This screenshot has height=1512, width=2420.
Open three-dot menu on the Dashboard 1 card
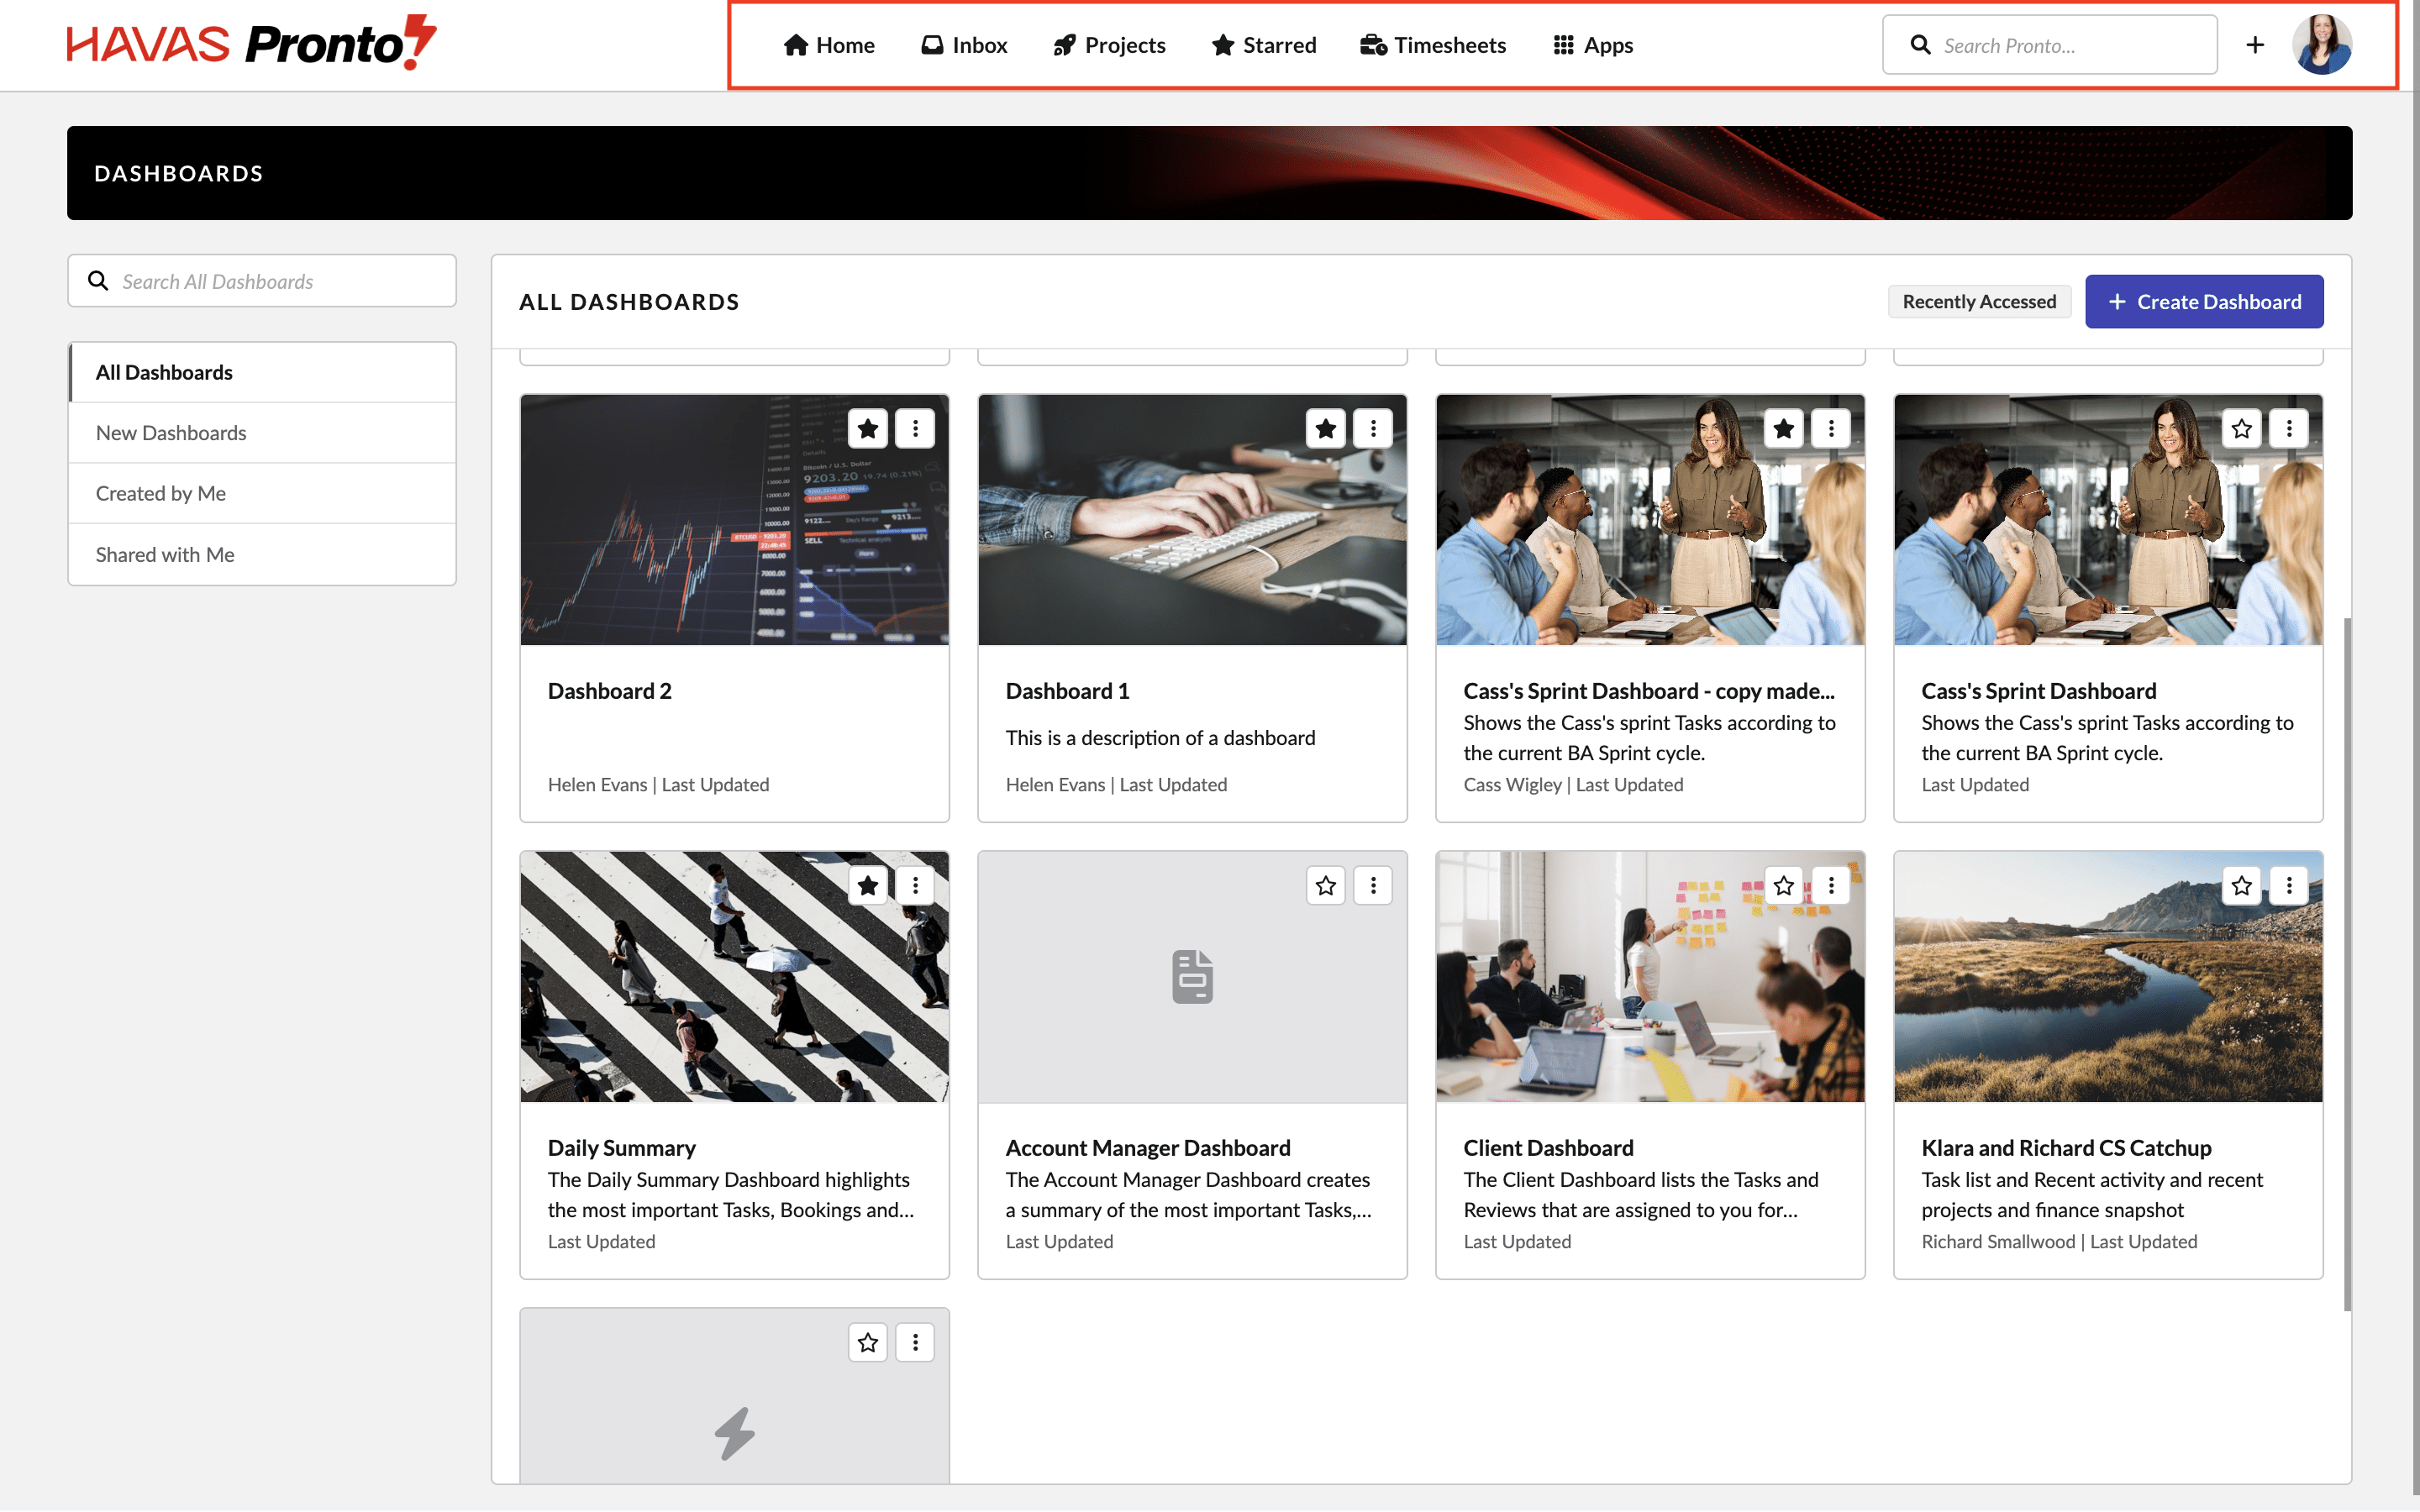1373,429
